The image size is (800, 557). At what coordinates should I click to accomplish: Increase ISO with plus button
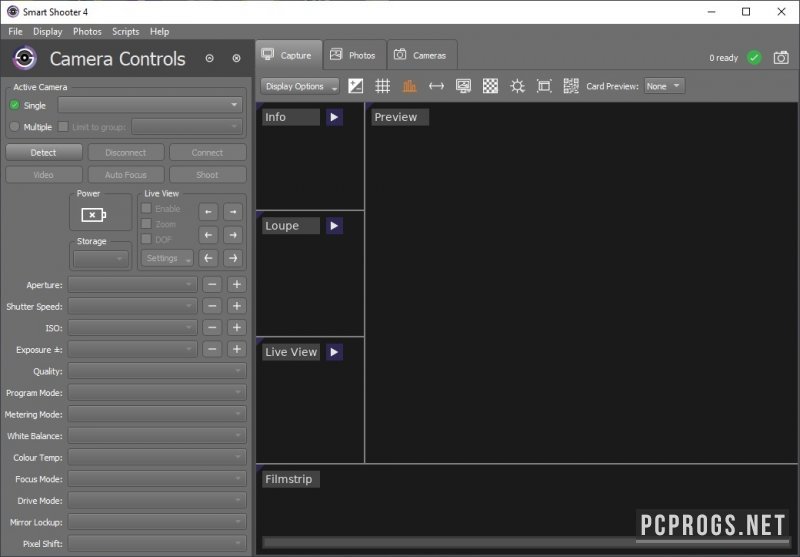(x=237, y=327)
